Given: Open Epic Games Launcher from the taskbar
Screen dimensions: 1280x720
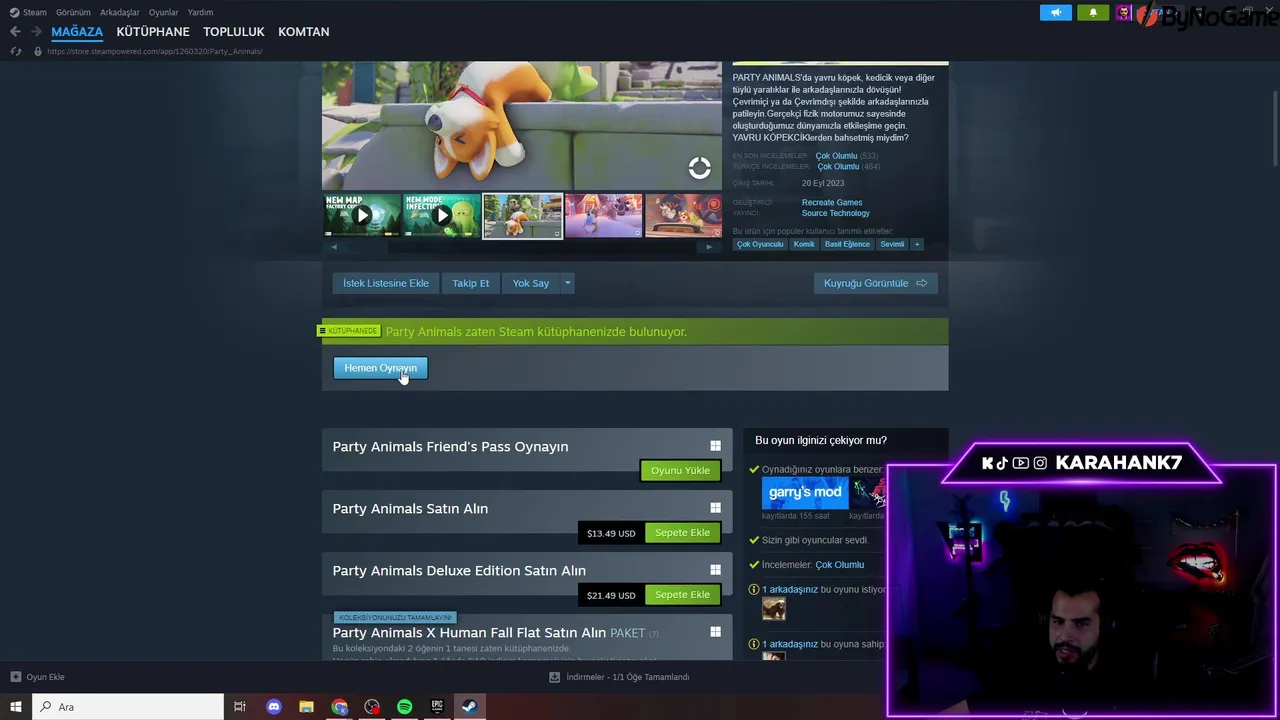Looking at the screenshot, I should 437,707.
